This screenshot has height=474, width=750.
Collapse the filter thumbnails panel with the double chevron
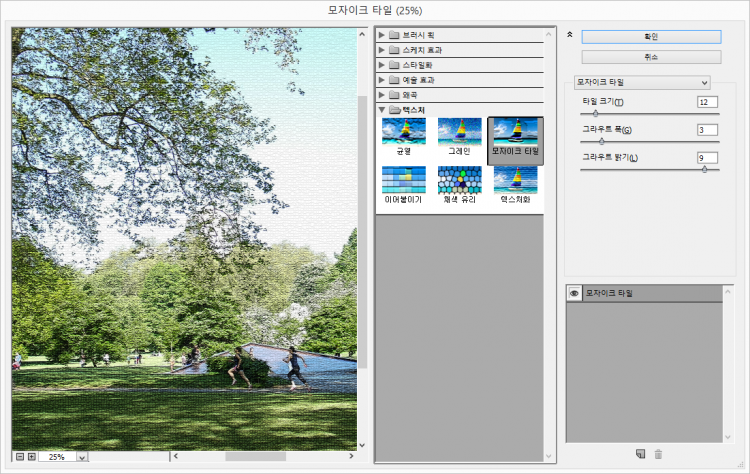[x=569, y=34]
